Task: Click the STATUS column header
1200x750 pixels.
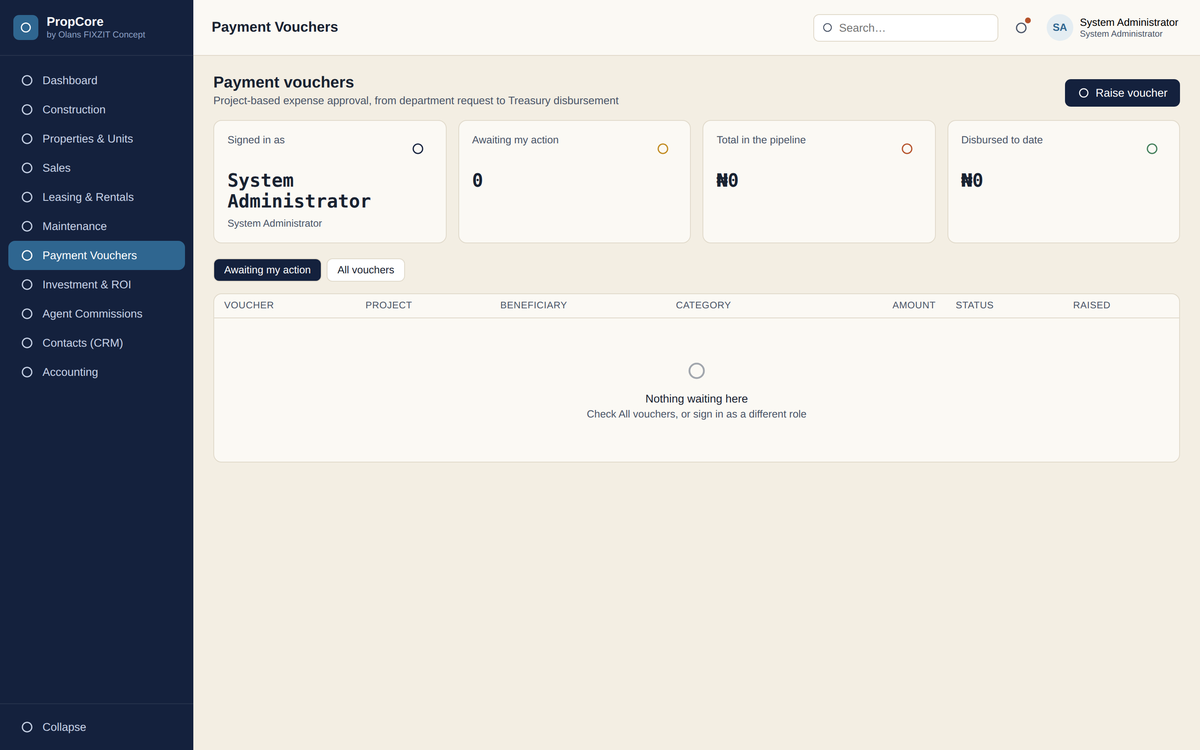Action: [974, 305]
